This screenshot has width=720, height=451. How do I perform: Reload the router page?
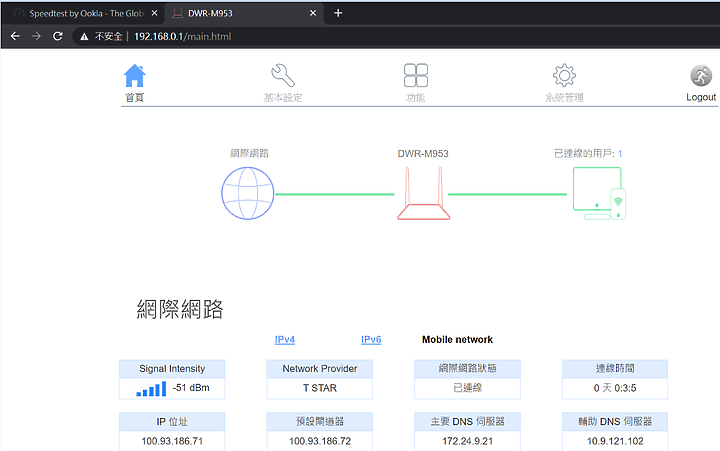[57, 36]
